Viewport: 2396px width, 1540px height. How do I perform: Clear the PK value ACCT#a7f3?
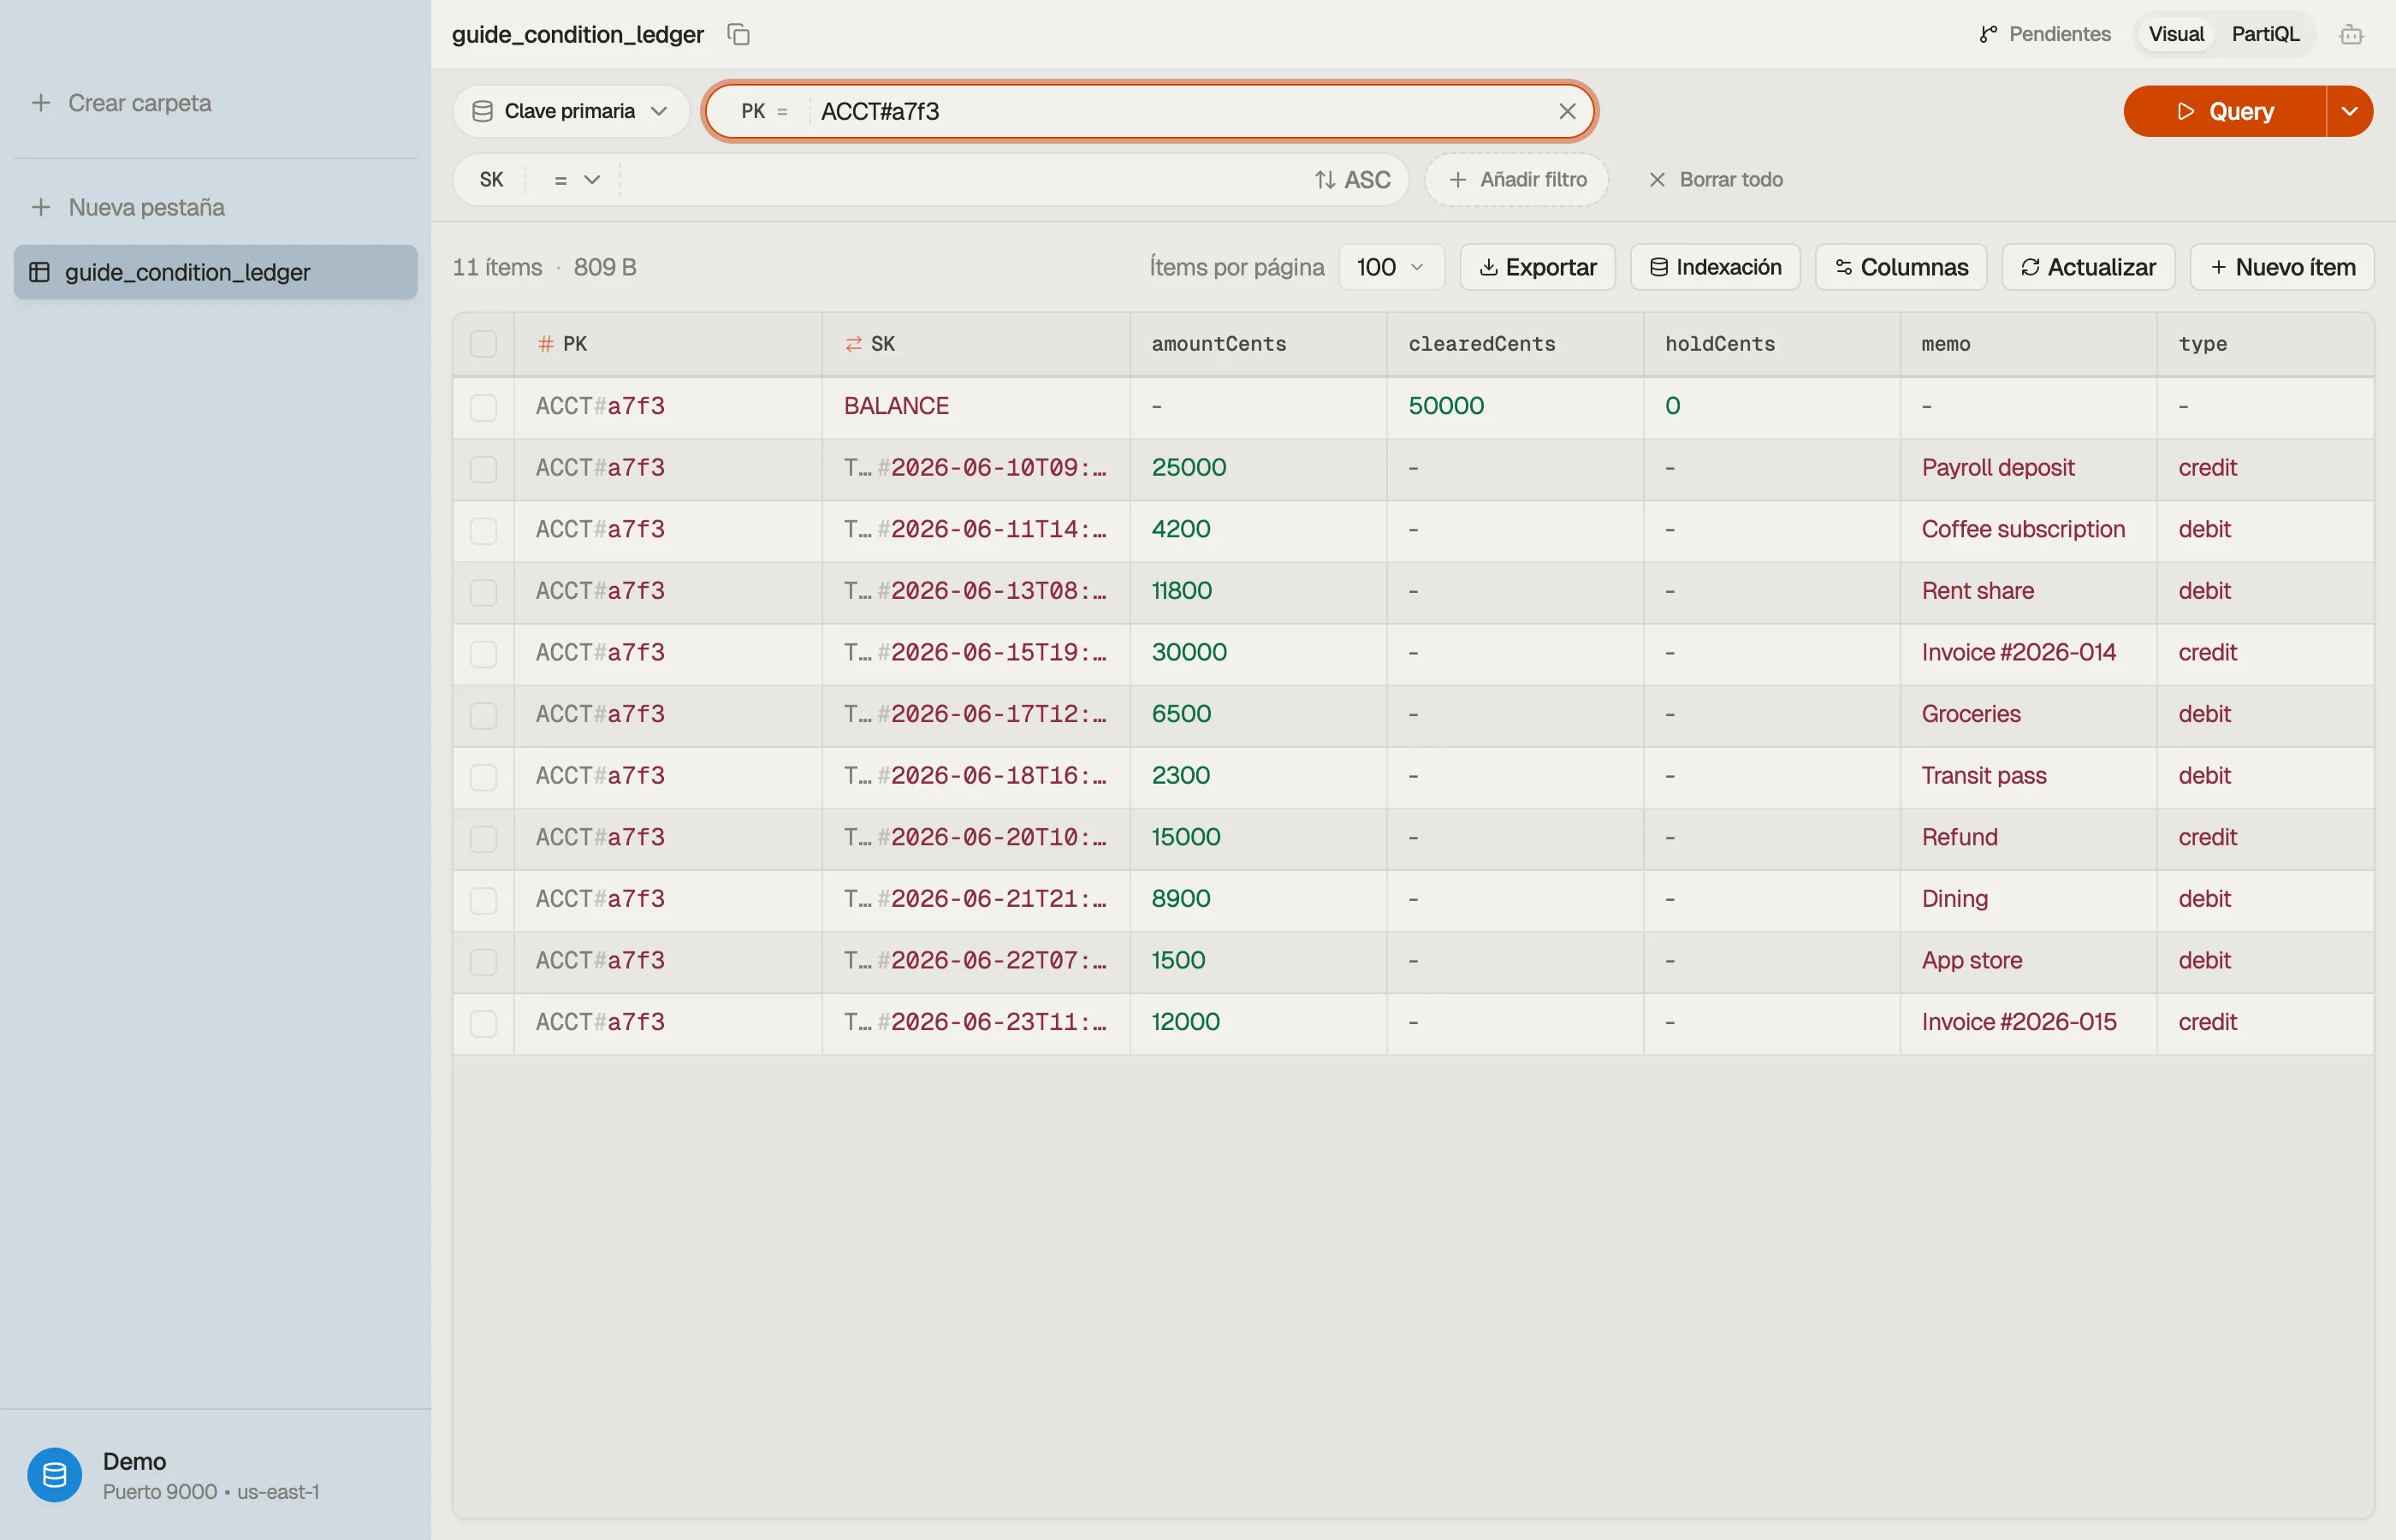coord(1567,111)
